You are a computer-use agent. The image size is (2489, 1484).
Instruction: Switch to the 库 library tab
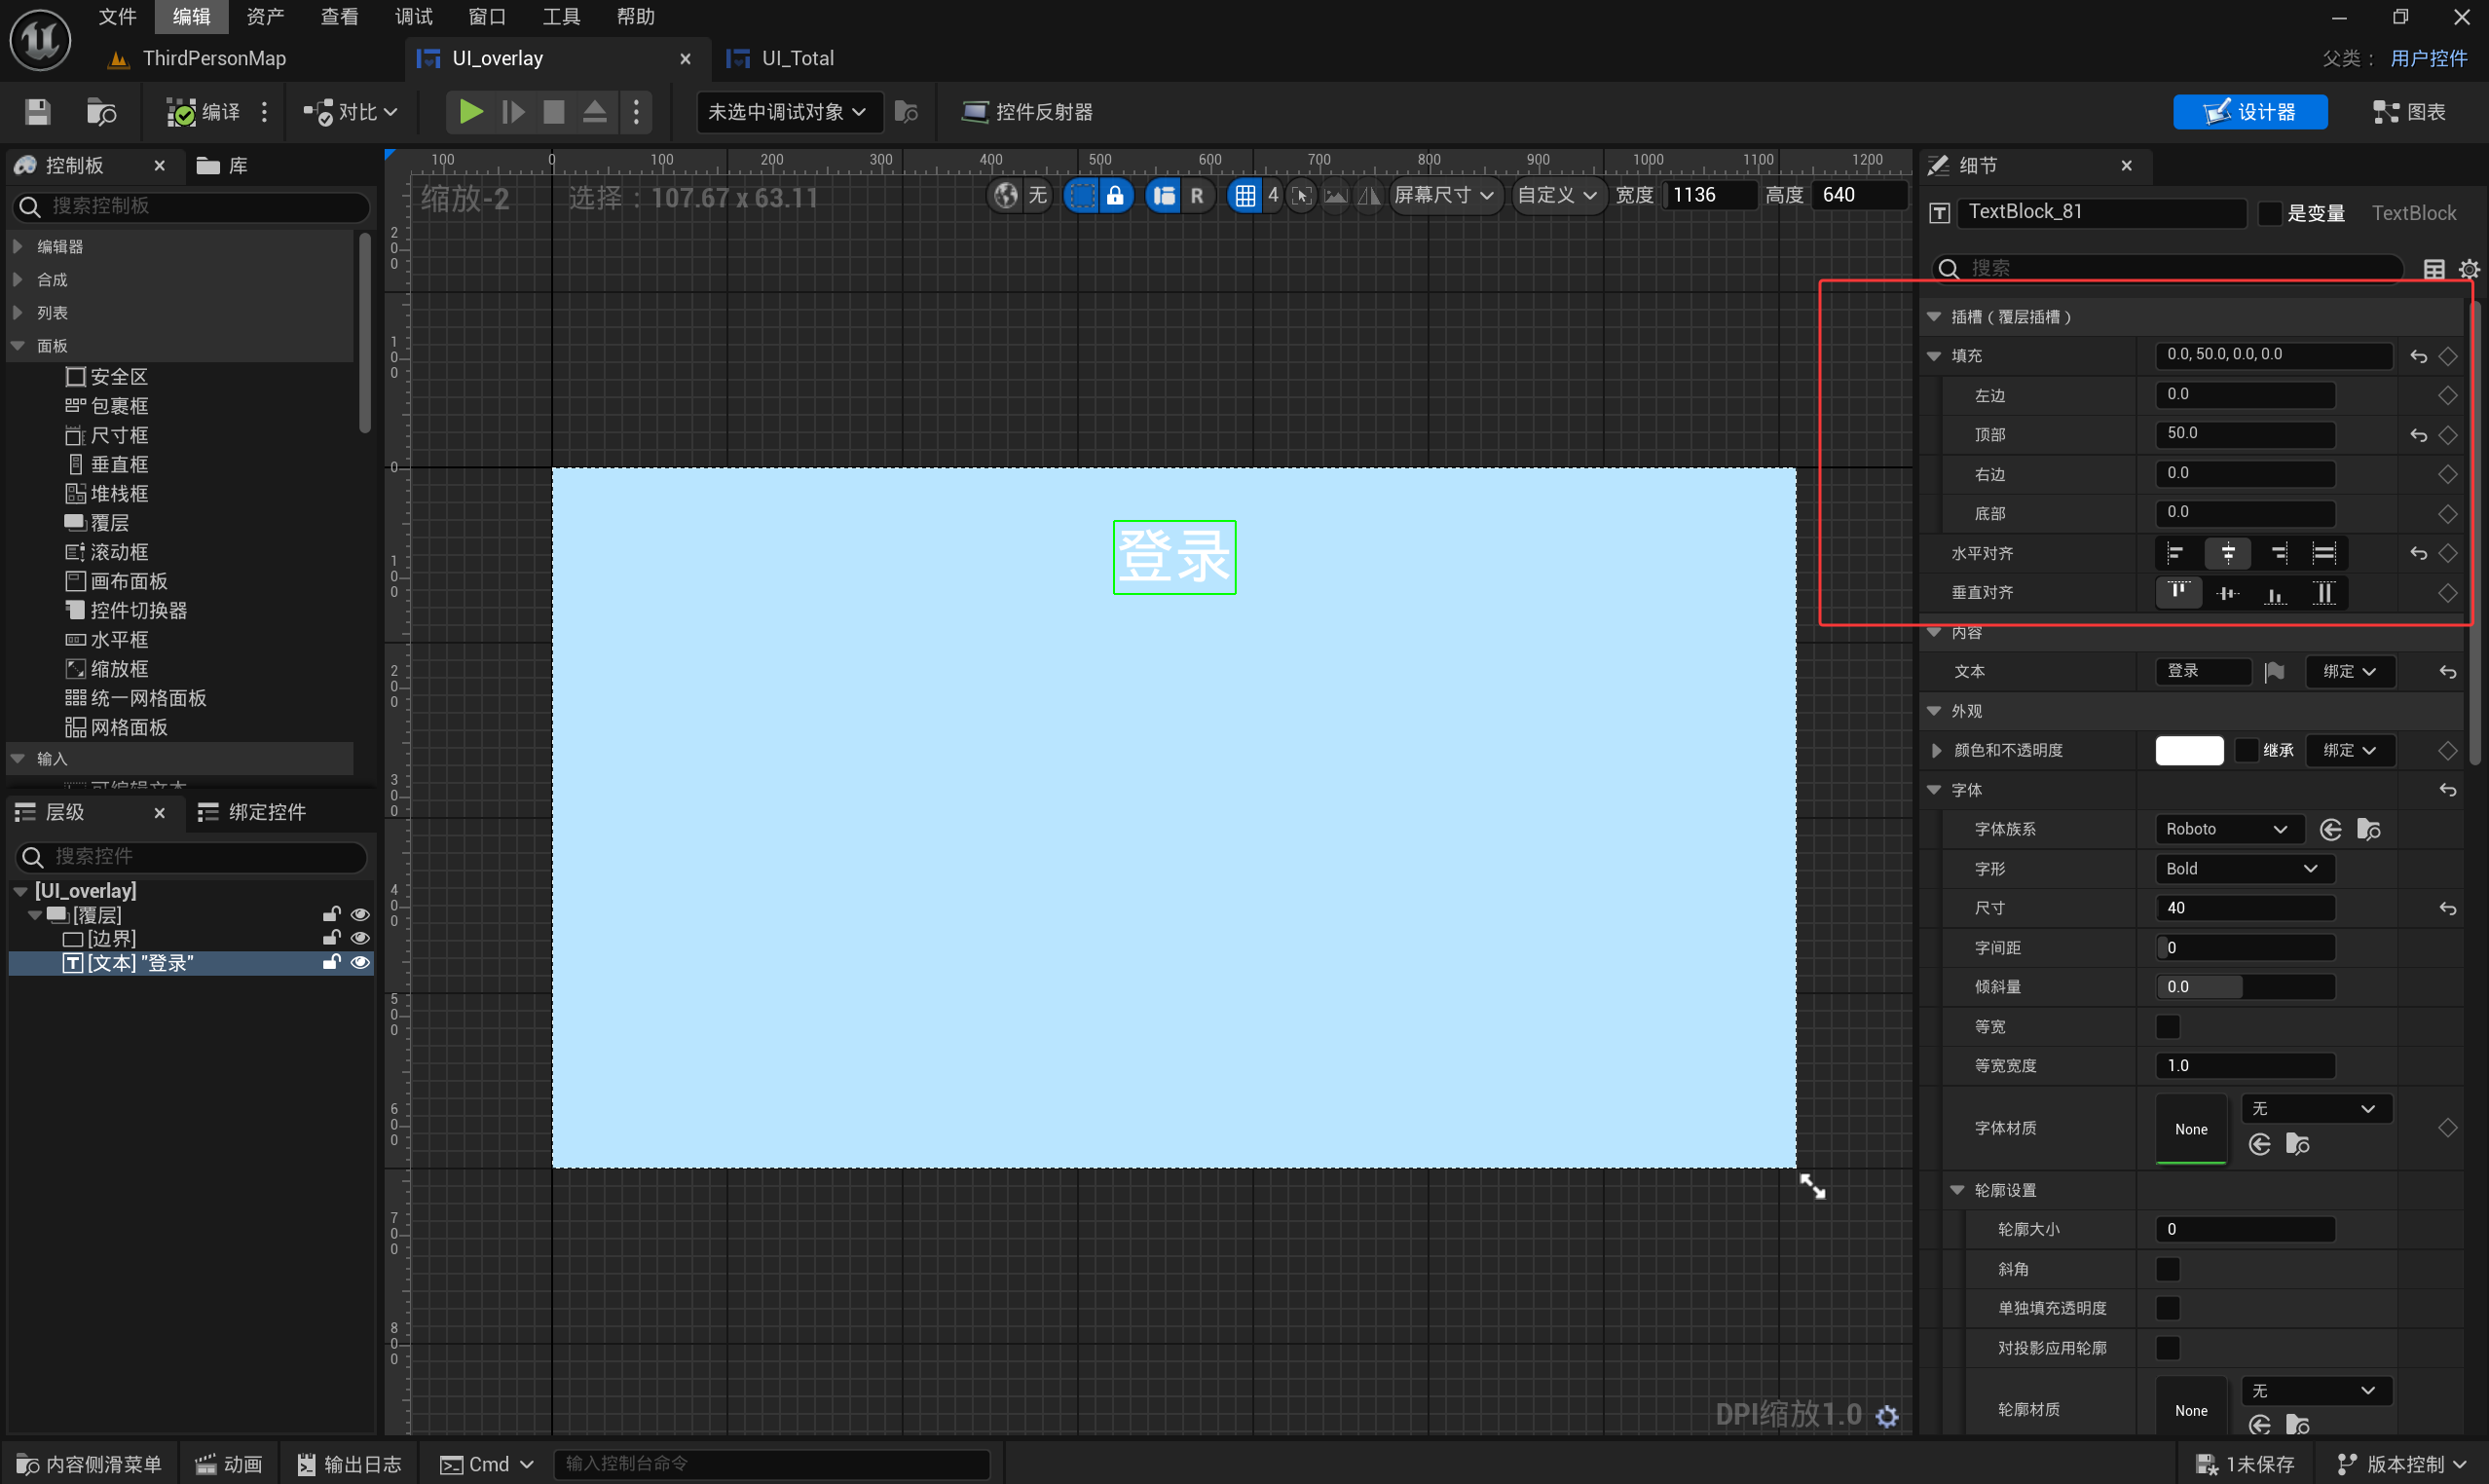[223, 165]
